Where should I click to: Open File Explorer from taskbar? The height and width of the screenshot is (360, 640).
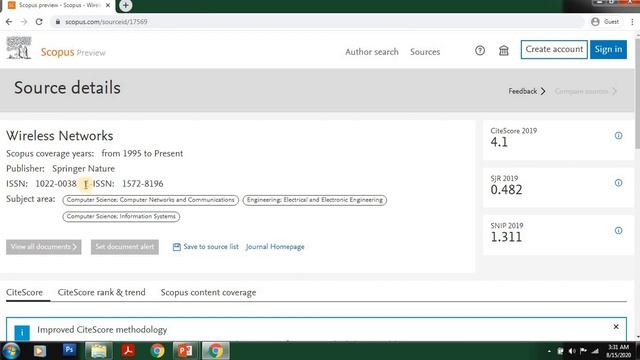tap(98, 351)
